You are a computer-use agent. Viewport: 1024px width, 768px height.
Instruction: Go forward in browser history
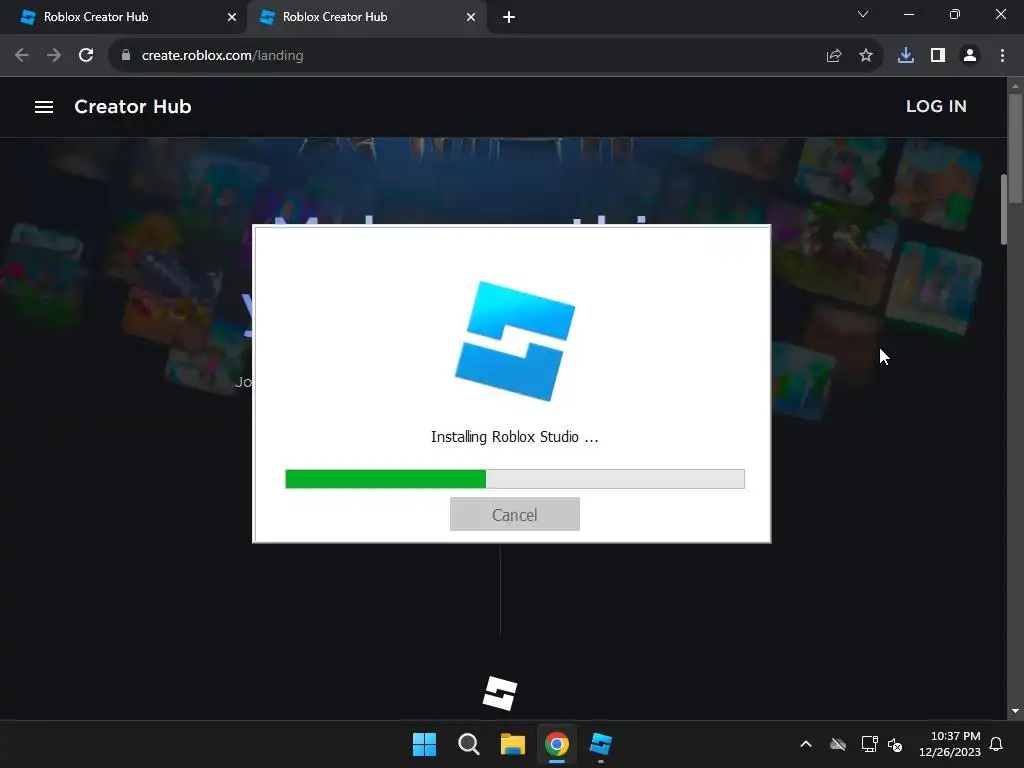pos(54,56)
